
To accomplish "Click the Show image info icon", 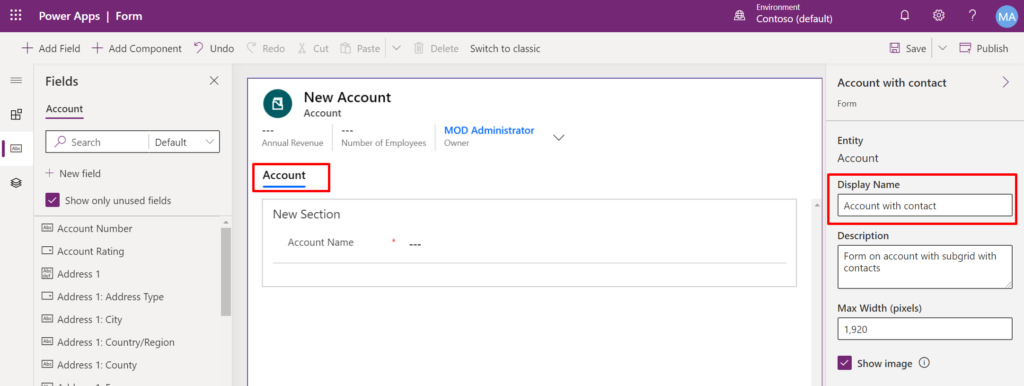I will (x=923, y=363).
